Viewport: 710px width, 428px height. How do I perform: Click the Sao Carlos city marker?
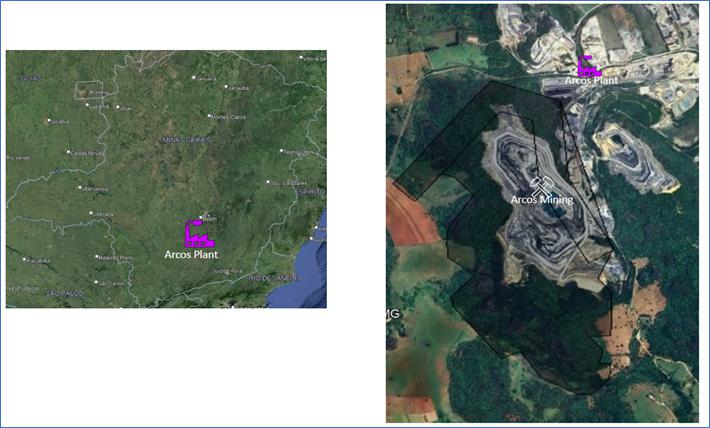[95, 283]
